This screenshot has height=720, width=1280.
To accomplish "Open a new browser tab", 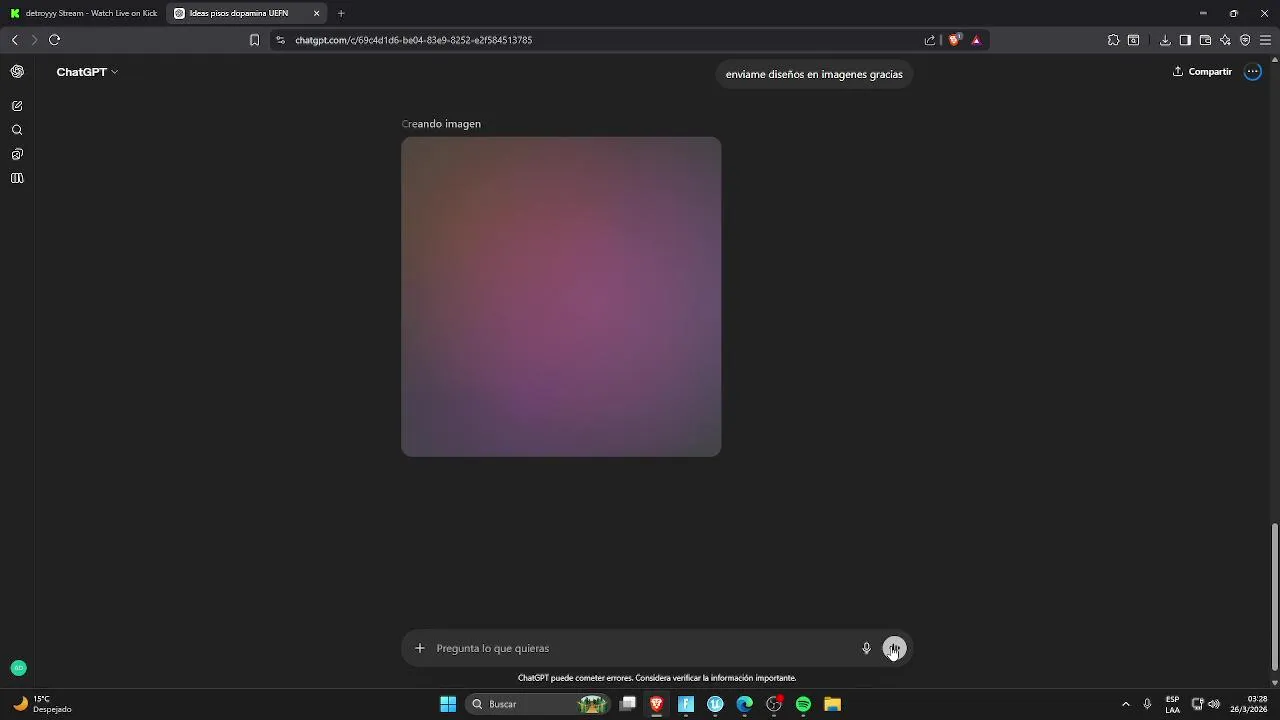I will coord(341,14).
